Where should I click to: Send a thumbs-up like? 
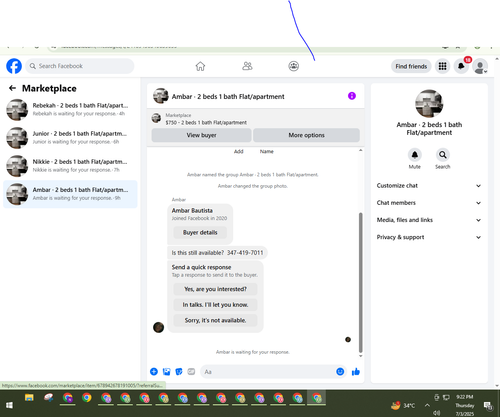pos(356,372)
